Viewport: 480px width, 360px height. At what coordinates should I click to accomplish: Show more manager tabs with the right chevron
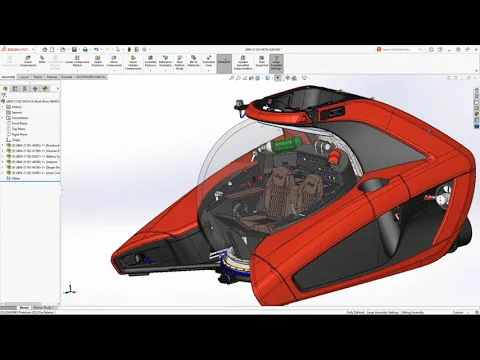coord(57,88)
